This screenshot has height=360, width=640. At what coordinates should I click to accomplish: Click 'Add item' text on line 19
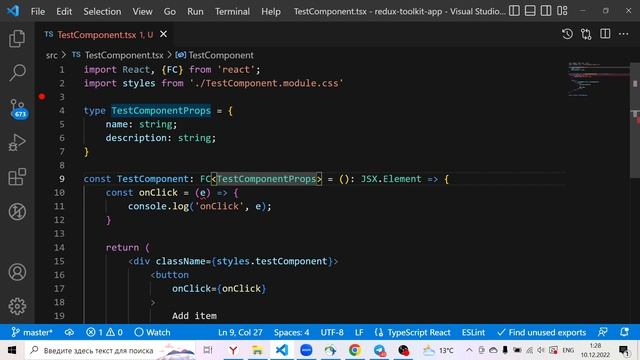[x=194, y=316]
